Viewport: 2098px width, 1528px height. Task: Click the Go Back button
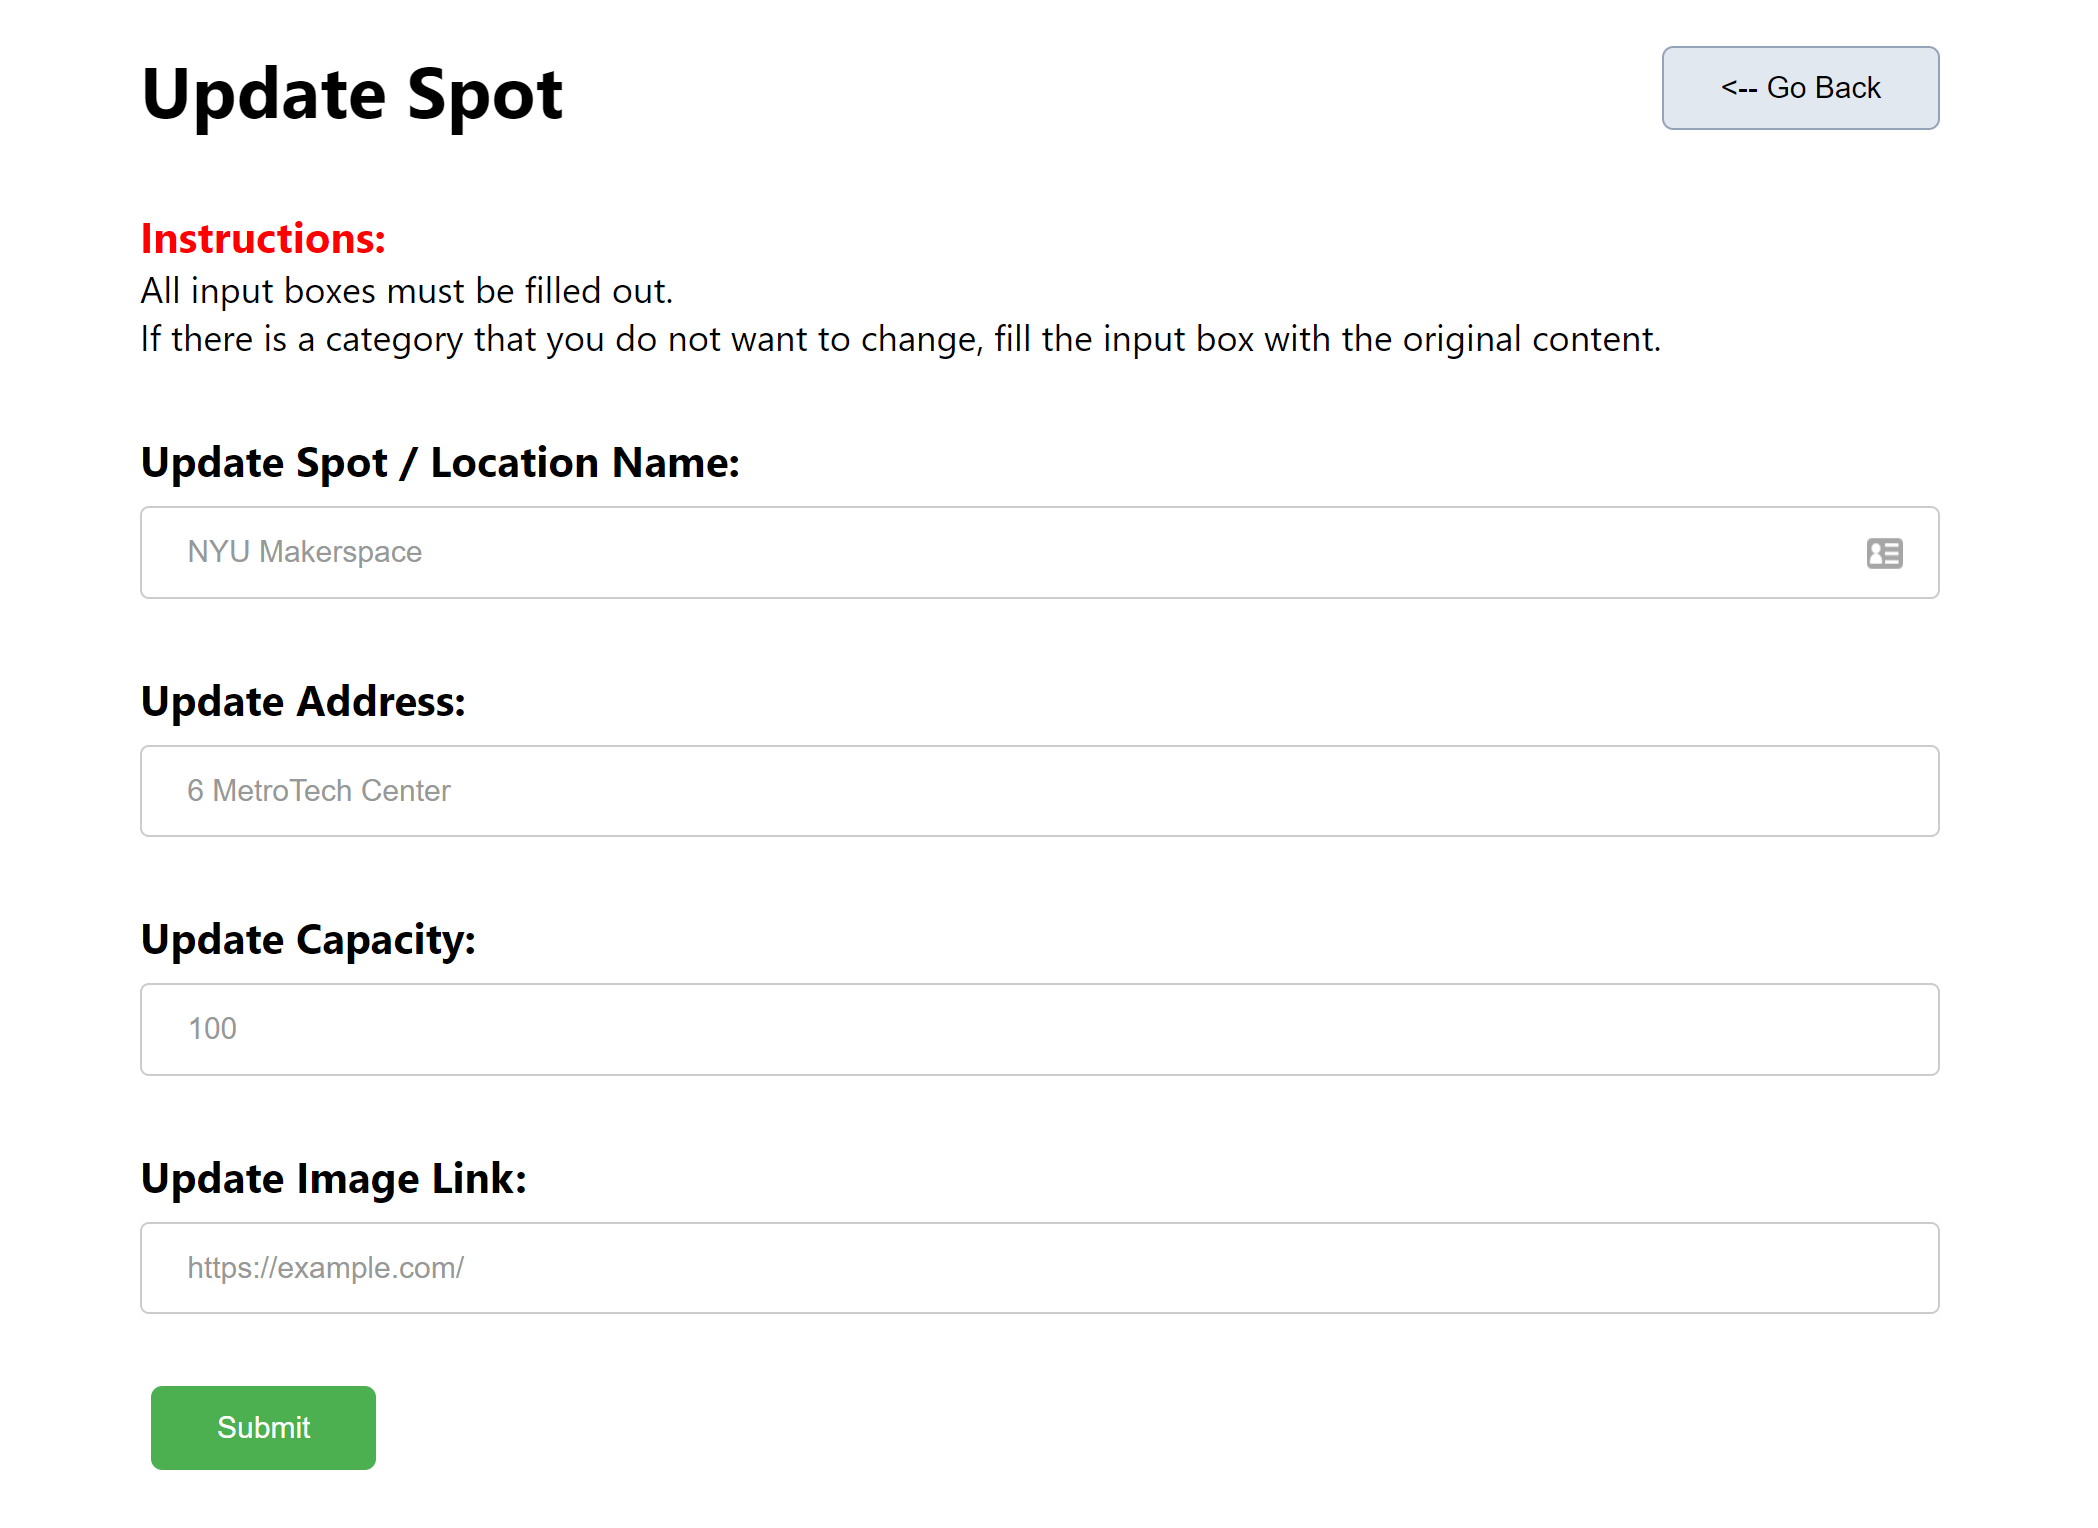[x=1799, y=88]
